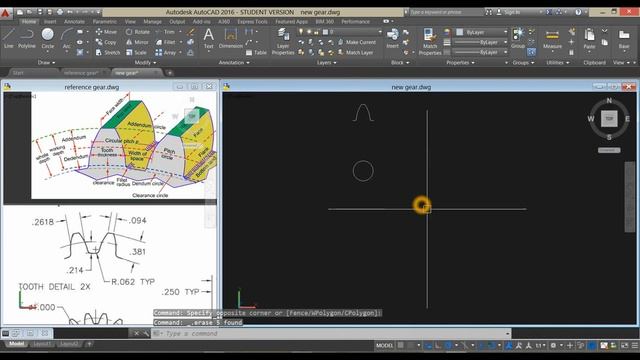
Task: Switch to Layout1 tab
Action: [x=42, y=344]
